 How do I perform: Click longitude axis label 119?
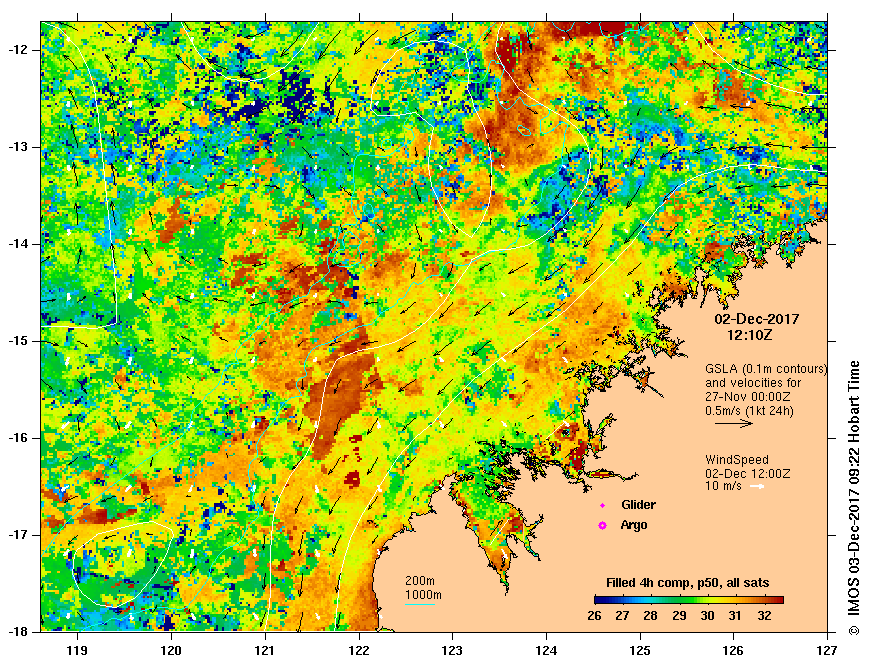coord(77,649)
